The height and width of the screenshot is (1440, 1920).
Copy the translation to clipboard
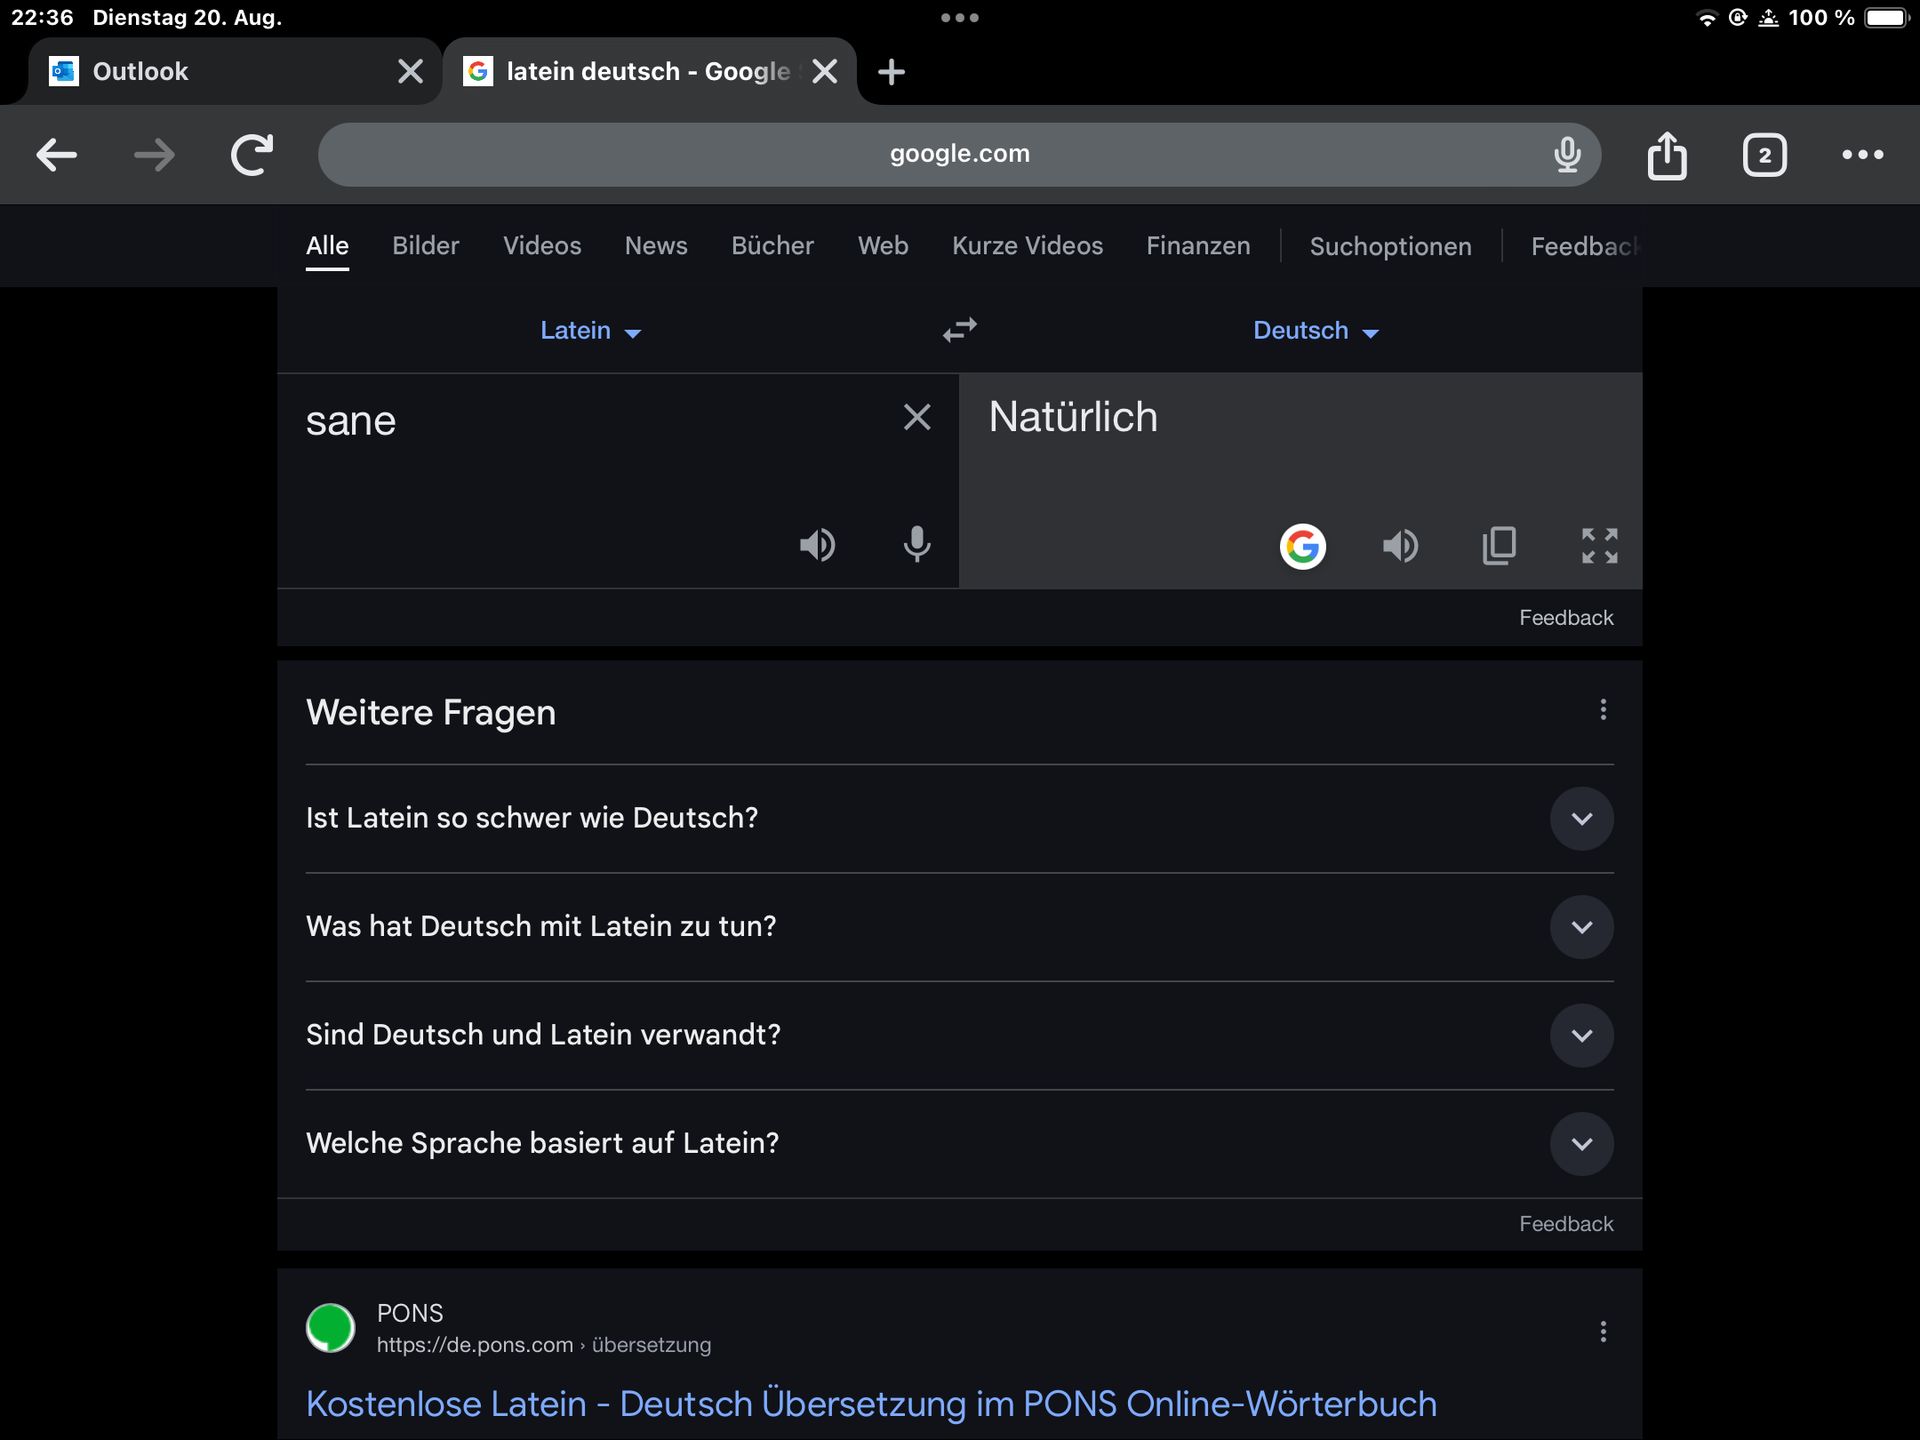(1498, 546)
